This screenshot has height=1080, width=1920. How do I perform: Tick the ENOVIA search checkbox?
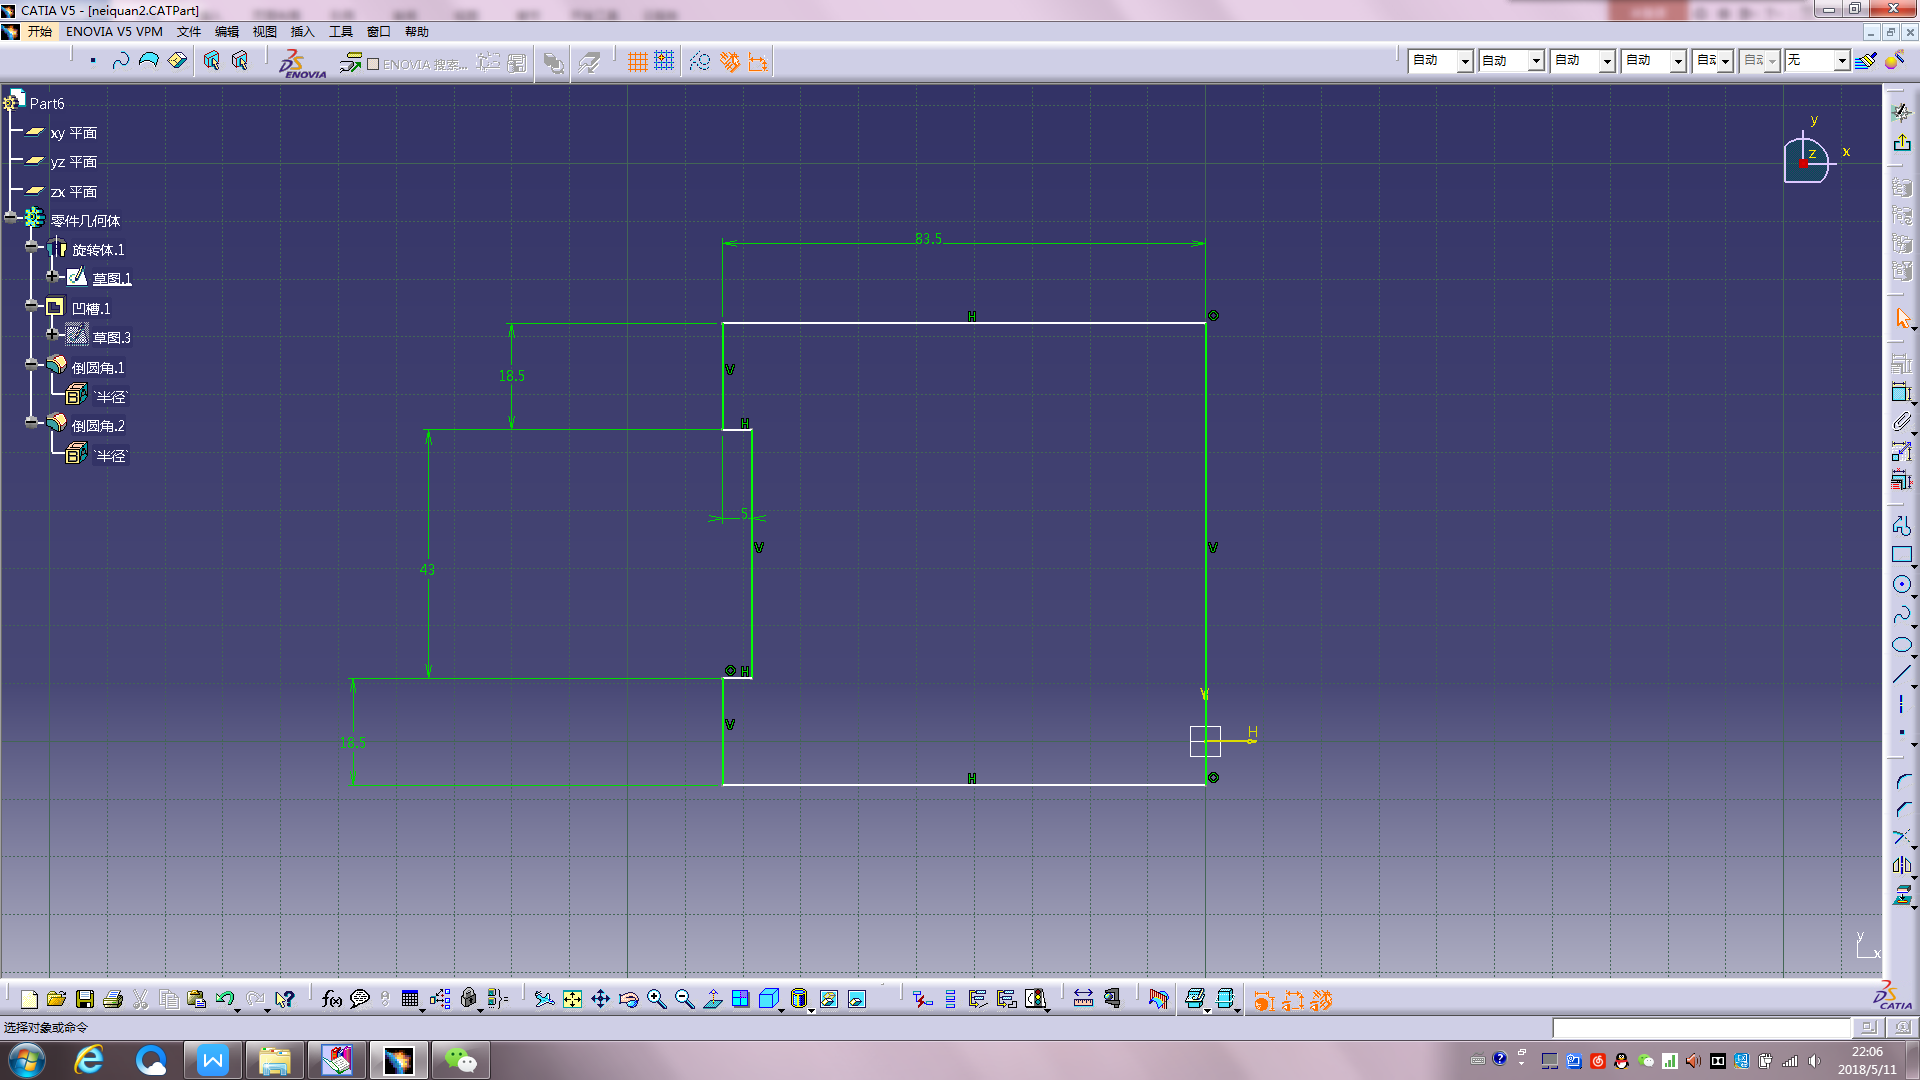[373, 64]
